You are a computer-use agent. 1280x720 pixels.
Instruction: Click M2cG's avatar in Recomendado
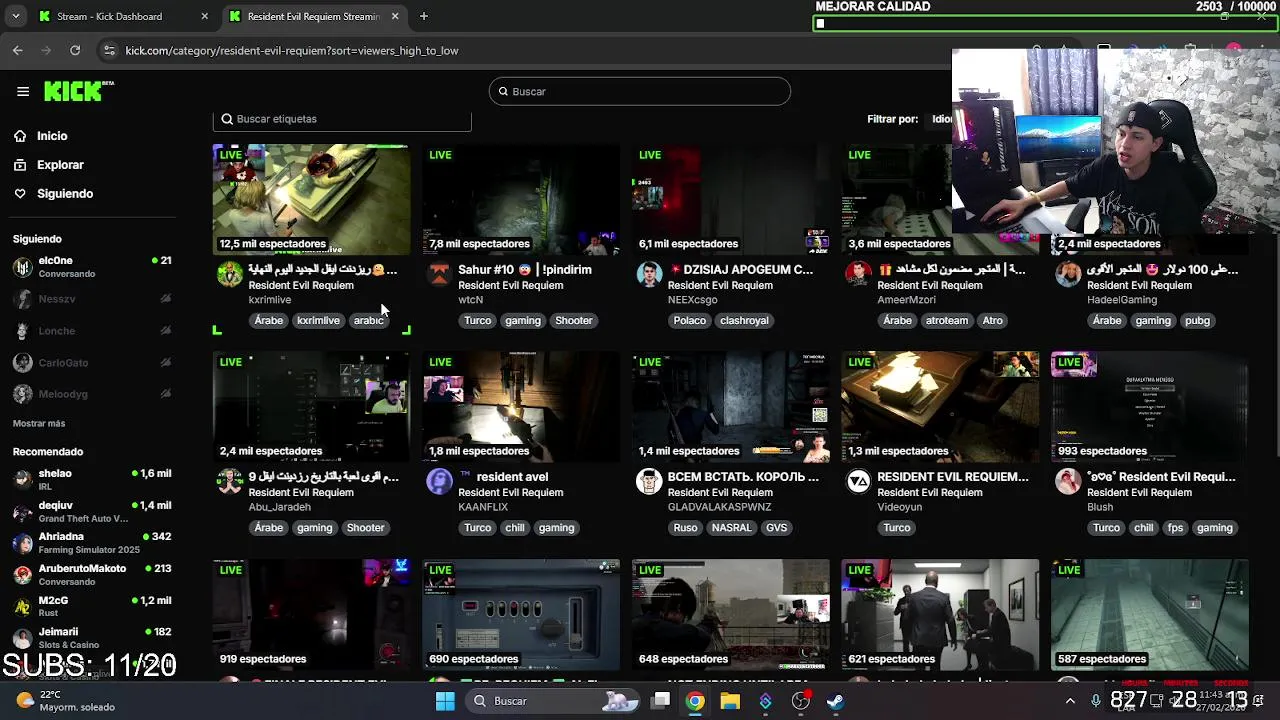(22, 607)
